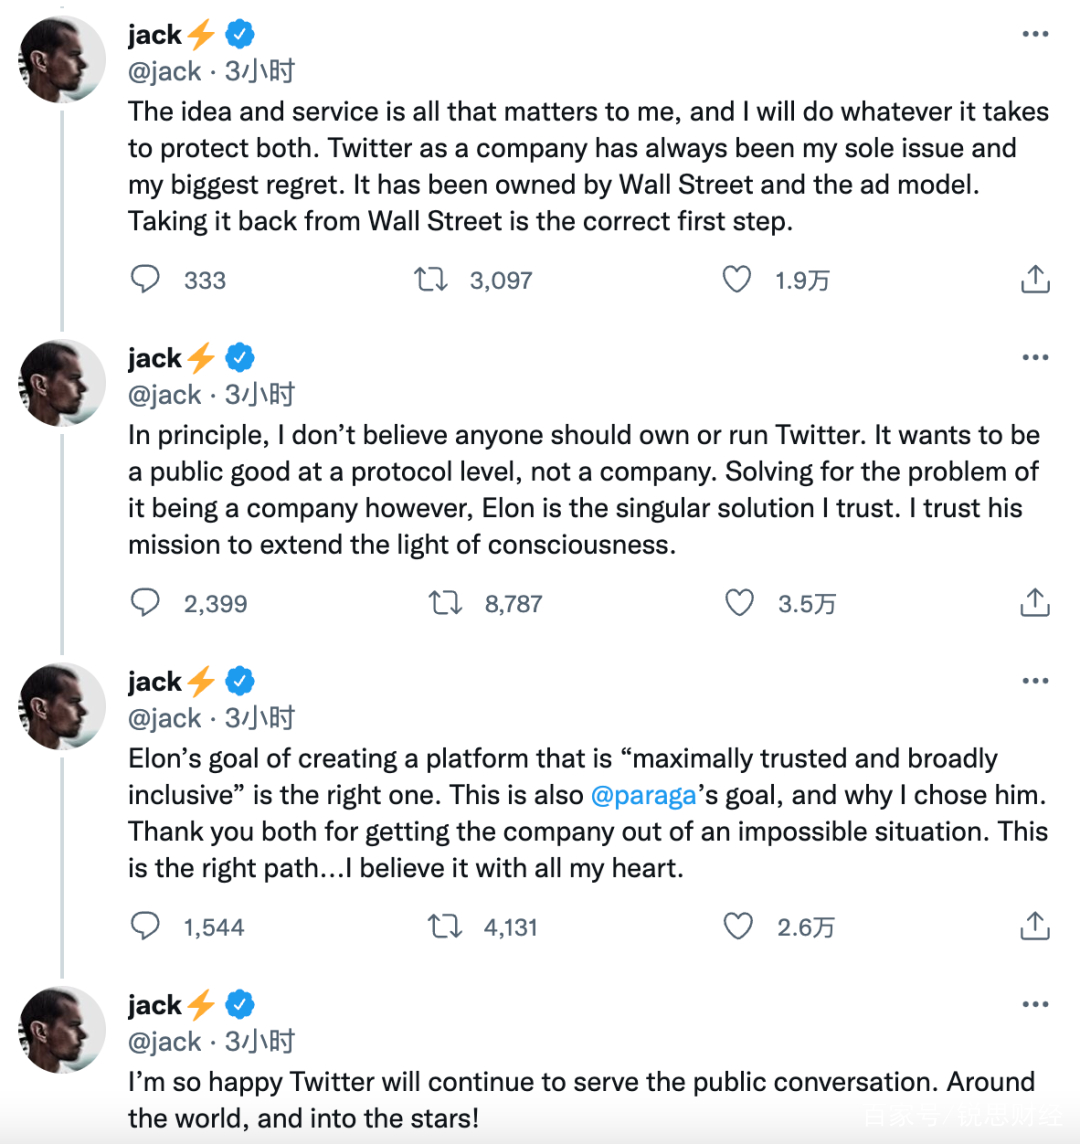Viewport: 1080px width, 1144px height.
Task: Retweet the tweet with 4,131 retweets
Action: pyautogui.click(x=445, y=927)
